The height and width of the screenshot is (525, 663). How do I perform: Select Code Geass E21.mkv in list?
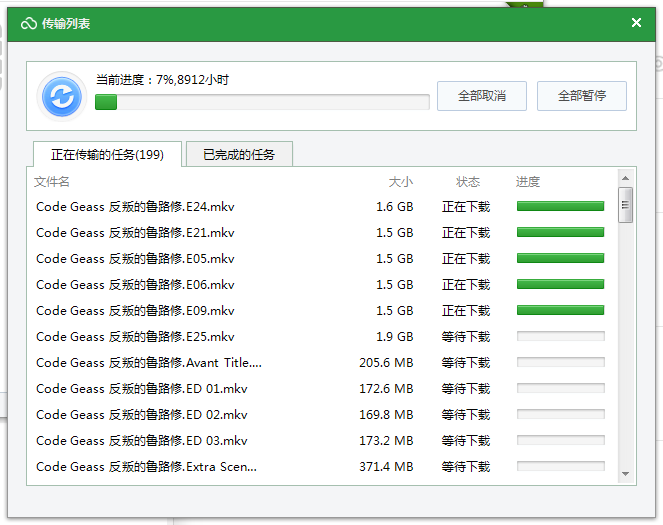tap(135, 233)
